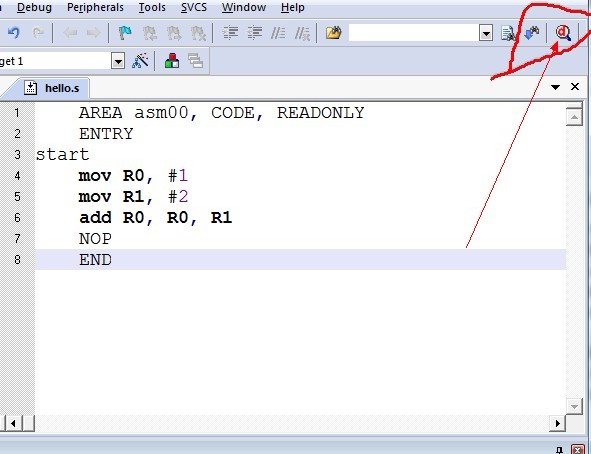This screenshot has height=454, width=591.
Task: Open the SVCS menu
Action: click(x=194, y=7)
